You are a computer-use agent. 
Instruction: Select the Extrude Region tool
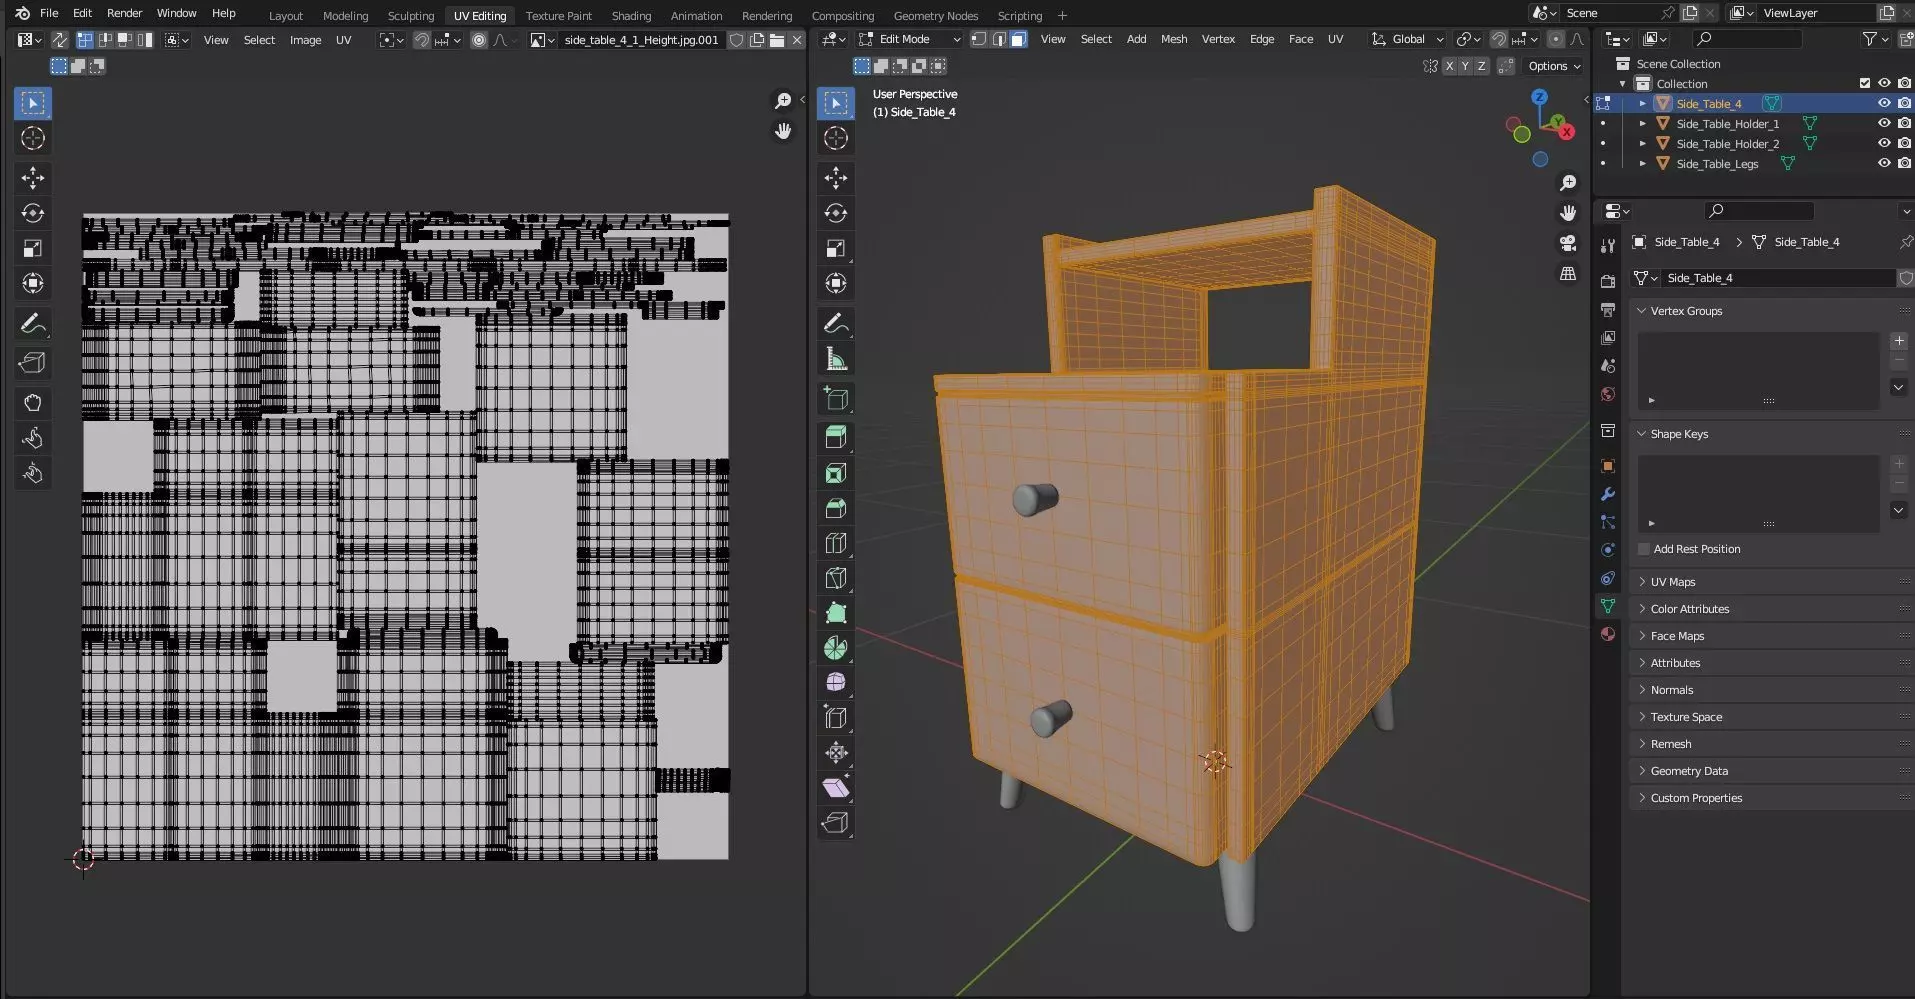[836, 437]
